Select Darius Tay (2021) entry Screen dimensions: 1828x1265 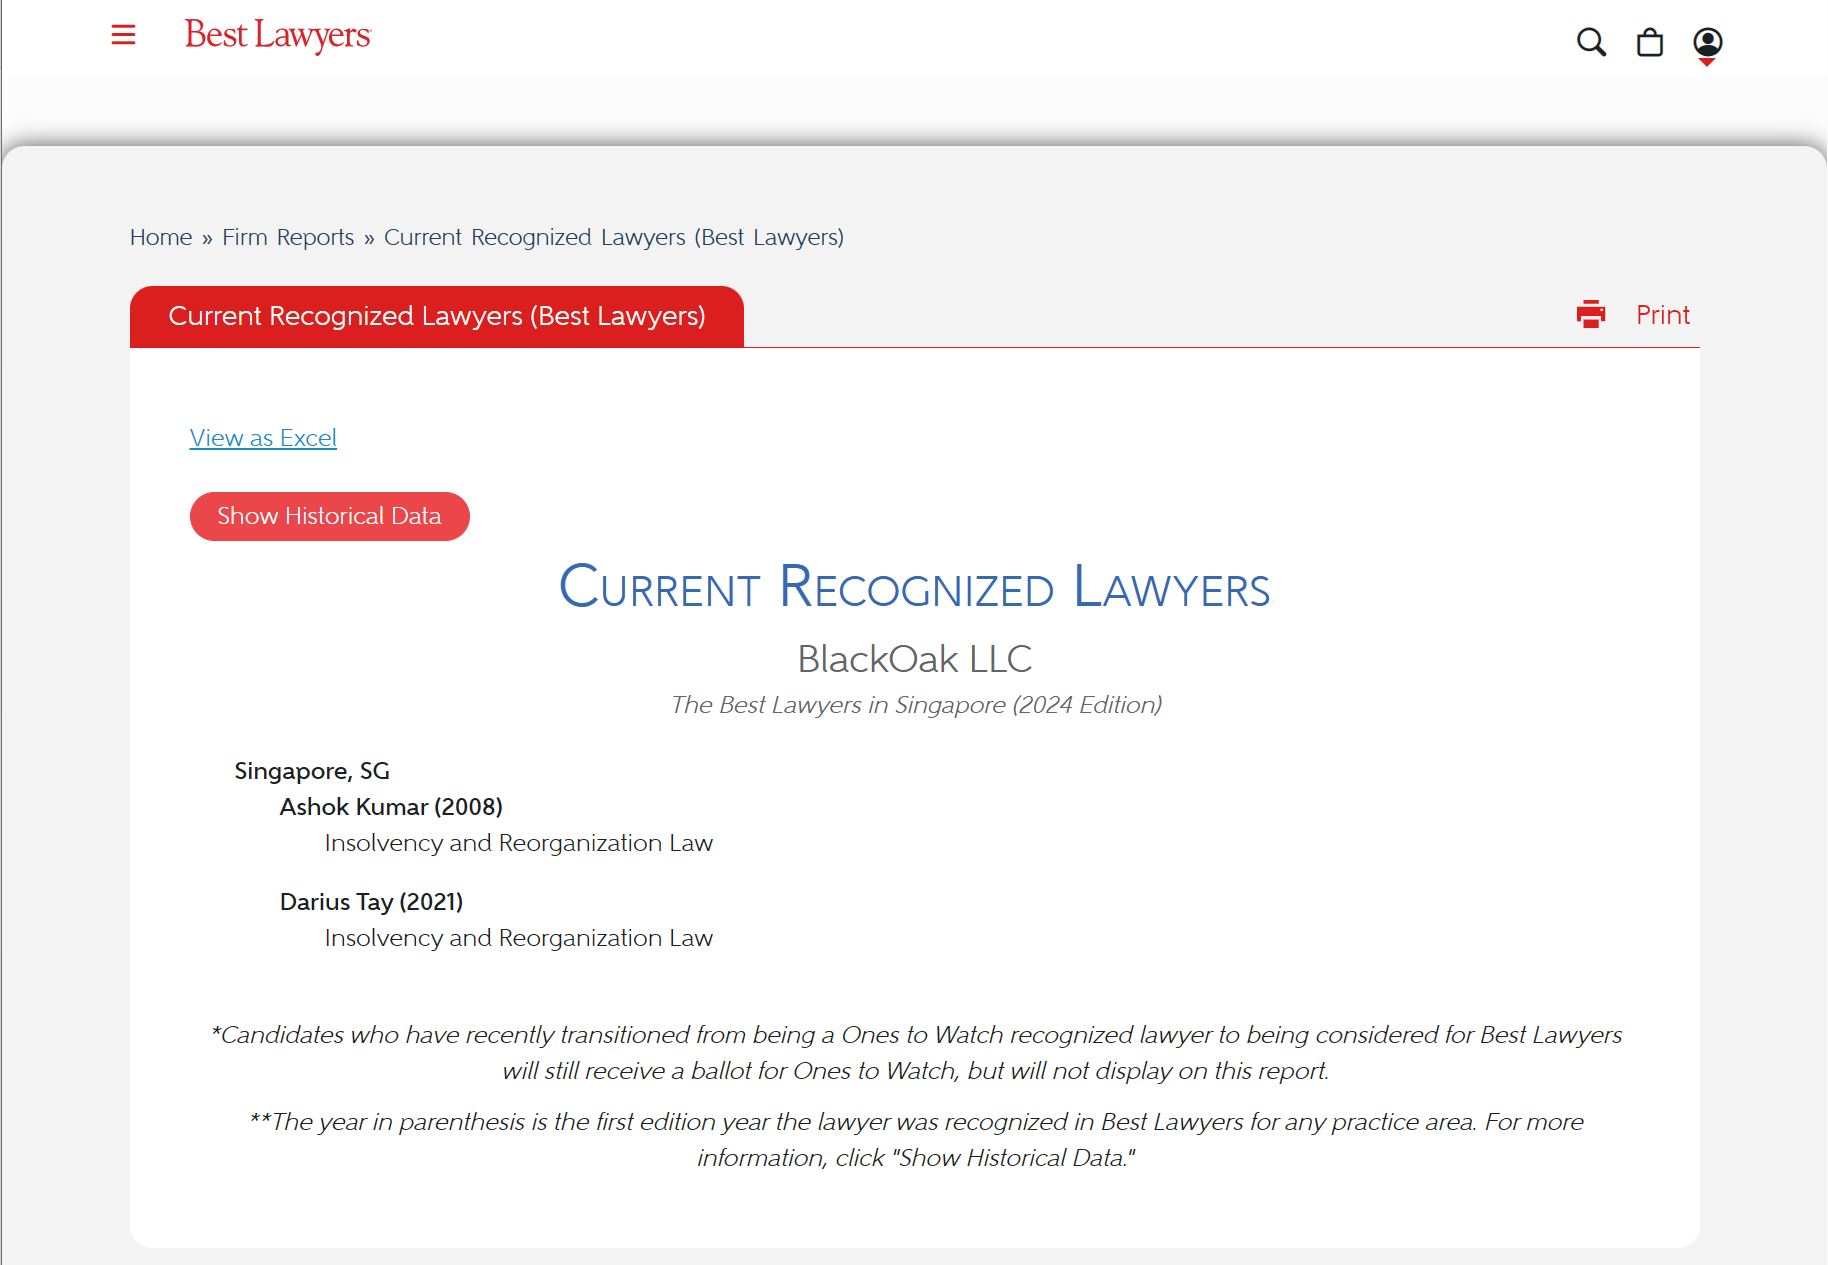click(x=371, y=902)
